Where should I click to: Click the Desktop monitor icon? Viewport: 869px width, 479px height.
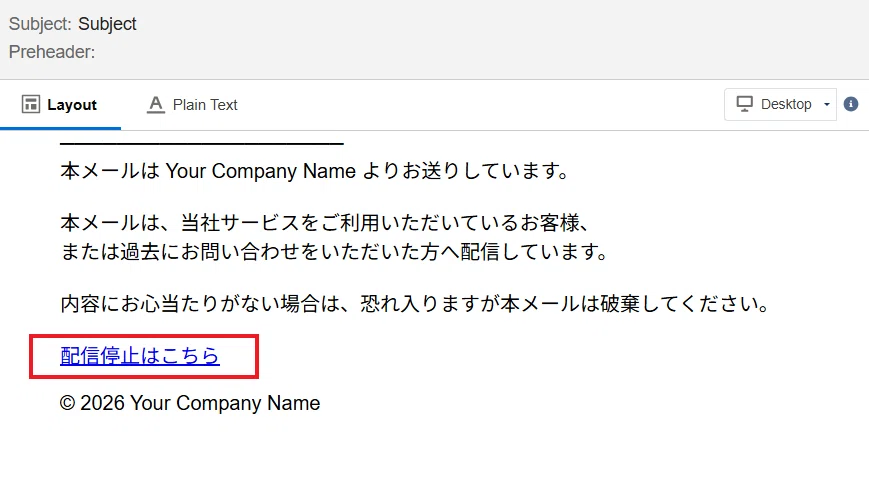coord(744,104)
